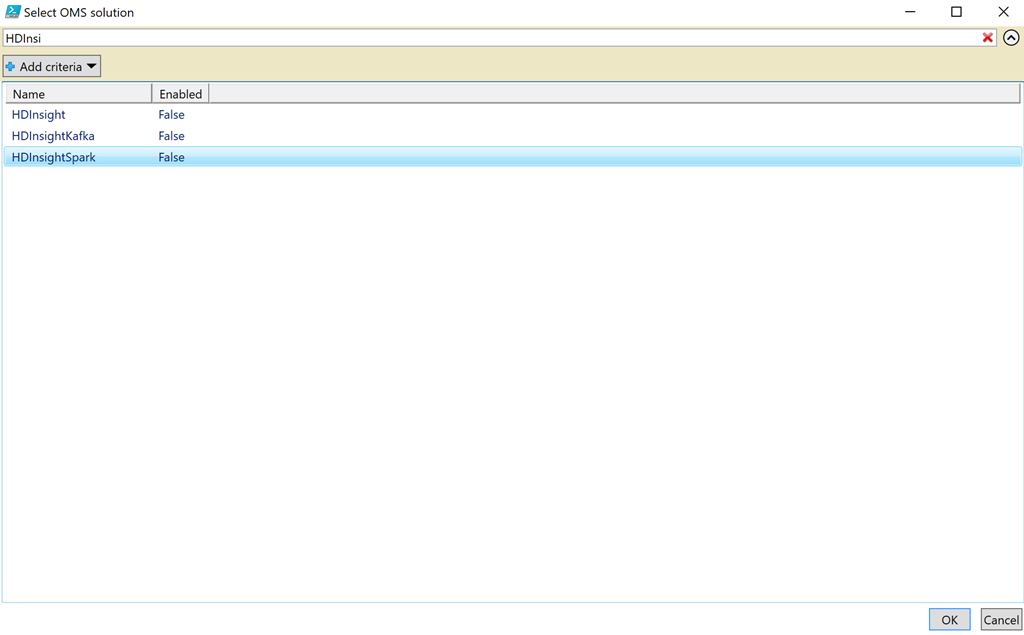Click the False value in HDInsightKafka row
1024x635 pixels.
coord(171,136)
